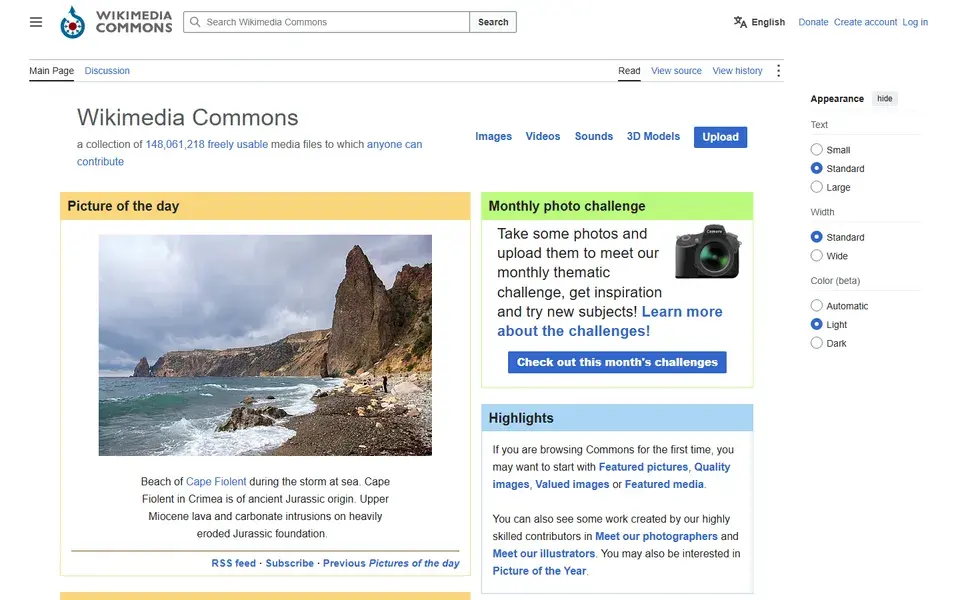This screenshot has width=960, height=600.
Task: Click the Log in link
Action: tap(915, 22)
